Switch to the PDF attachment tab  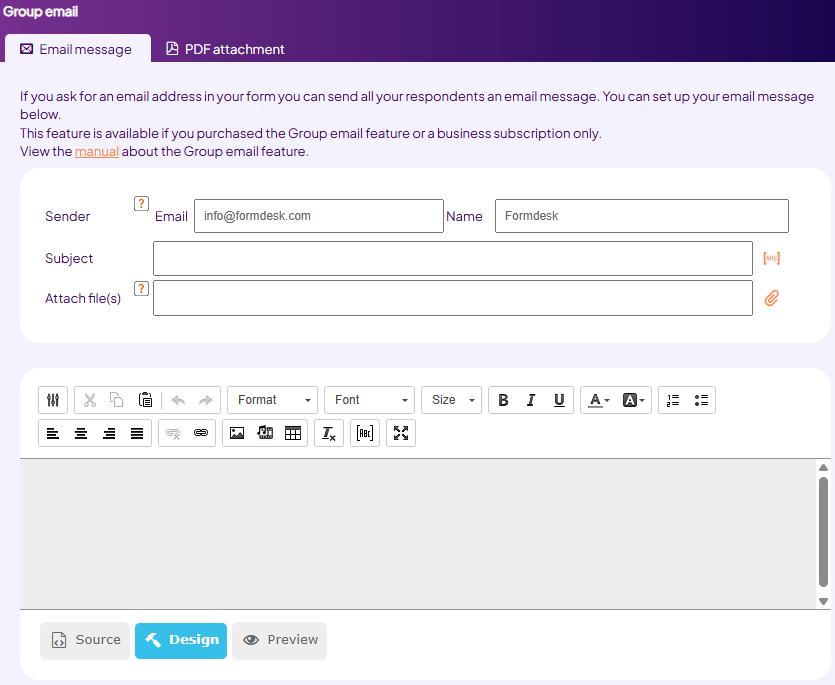pos(225,49)
